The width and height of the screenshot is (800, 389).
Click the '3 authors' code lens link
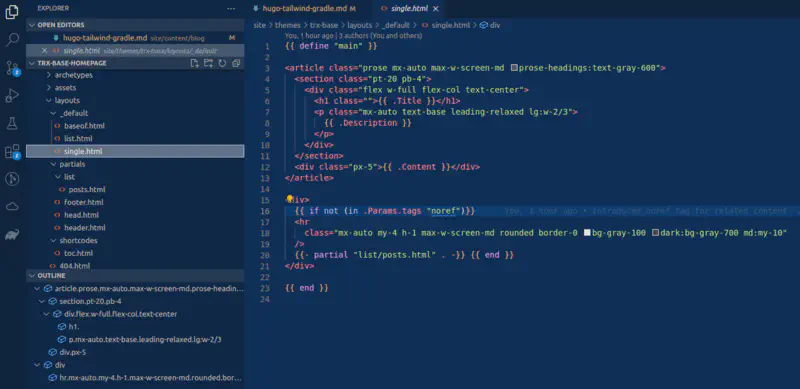click(380, 36)
